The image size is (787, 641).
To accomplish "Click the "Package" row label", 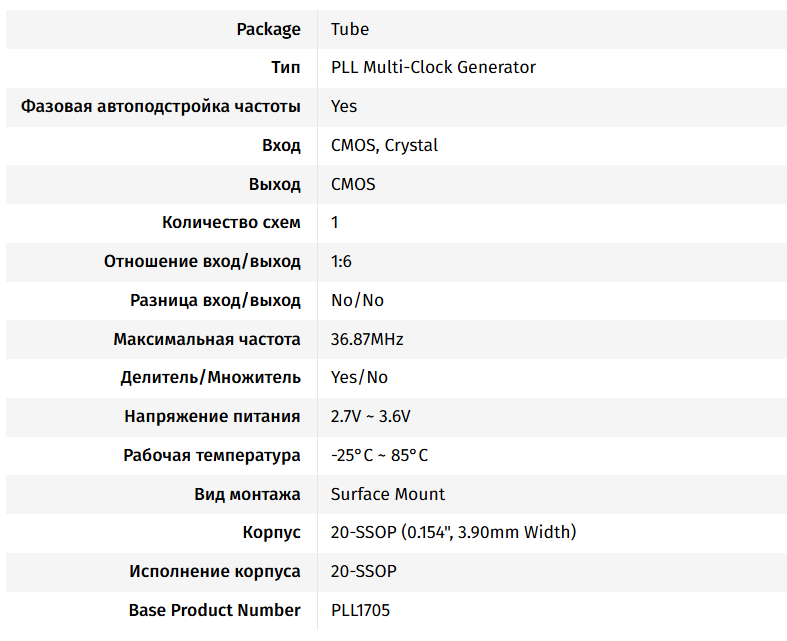I will (x=268, y=29).
